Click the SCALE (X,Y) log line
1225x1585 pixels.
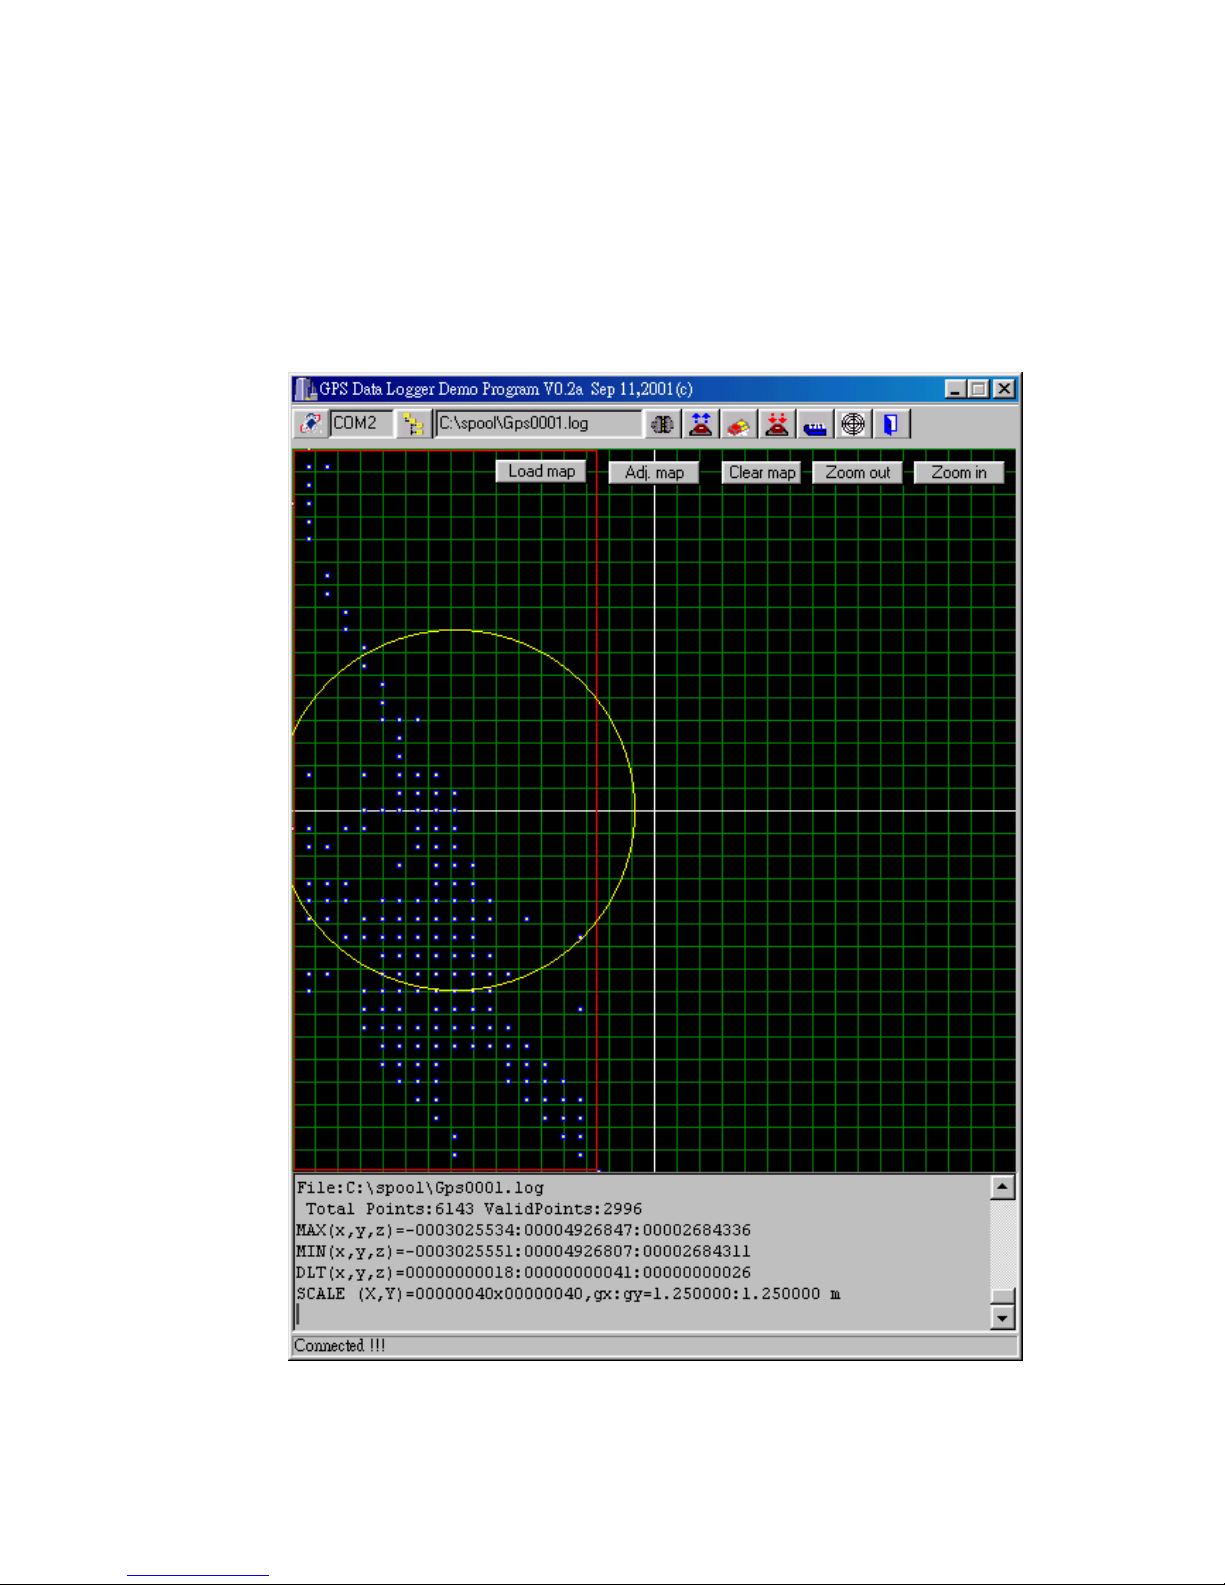[568, 1293]
